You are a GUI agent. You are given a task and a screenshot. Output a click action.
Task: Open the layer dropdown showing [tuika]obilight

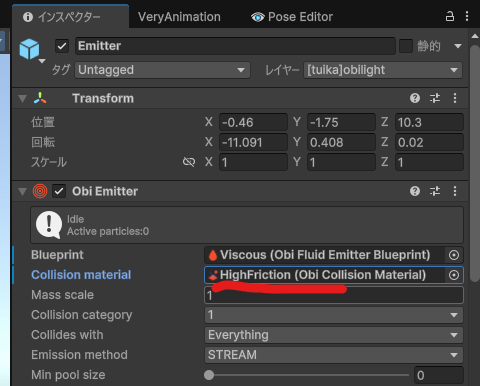(383, 70)
